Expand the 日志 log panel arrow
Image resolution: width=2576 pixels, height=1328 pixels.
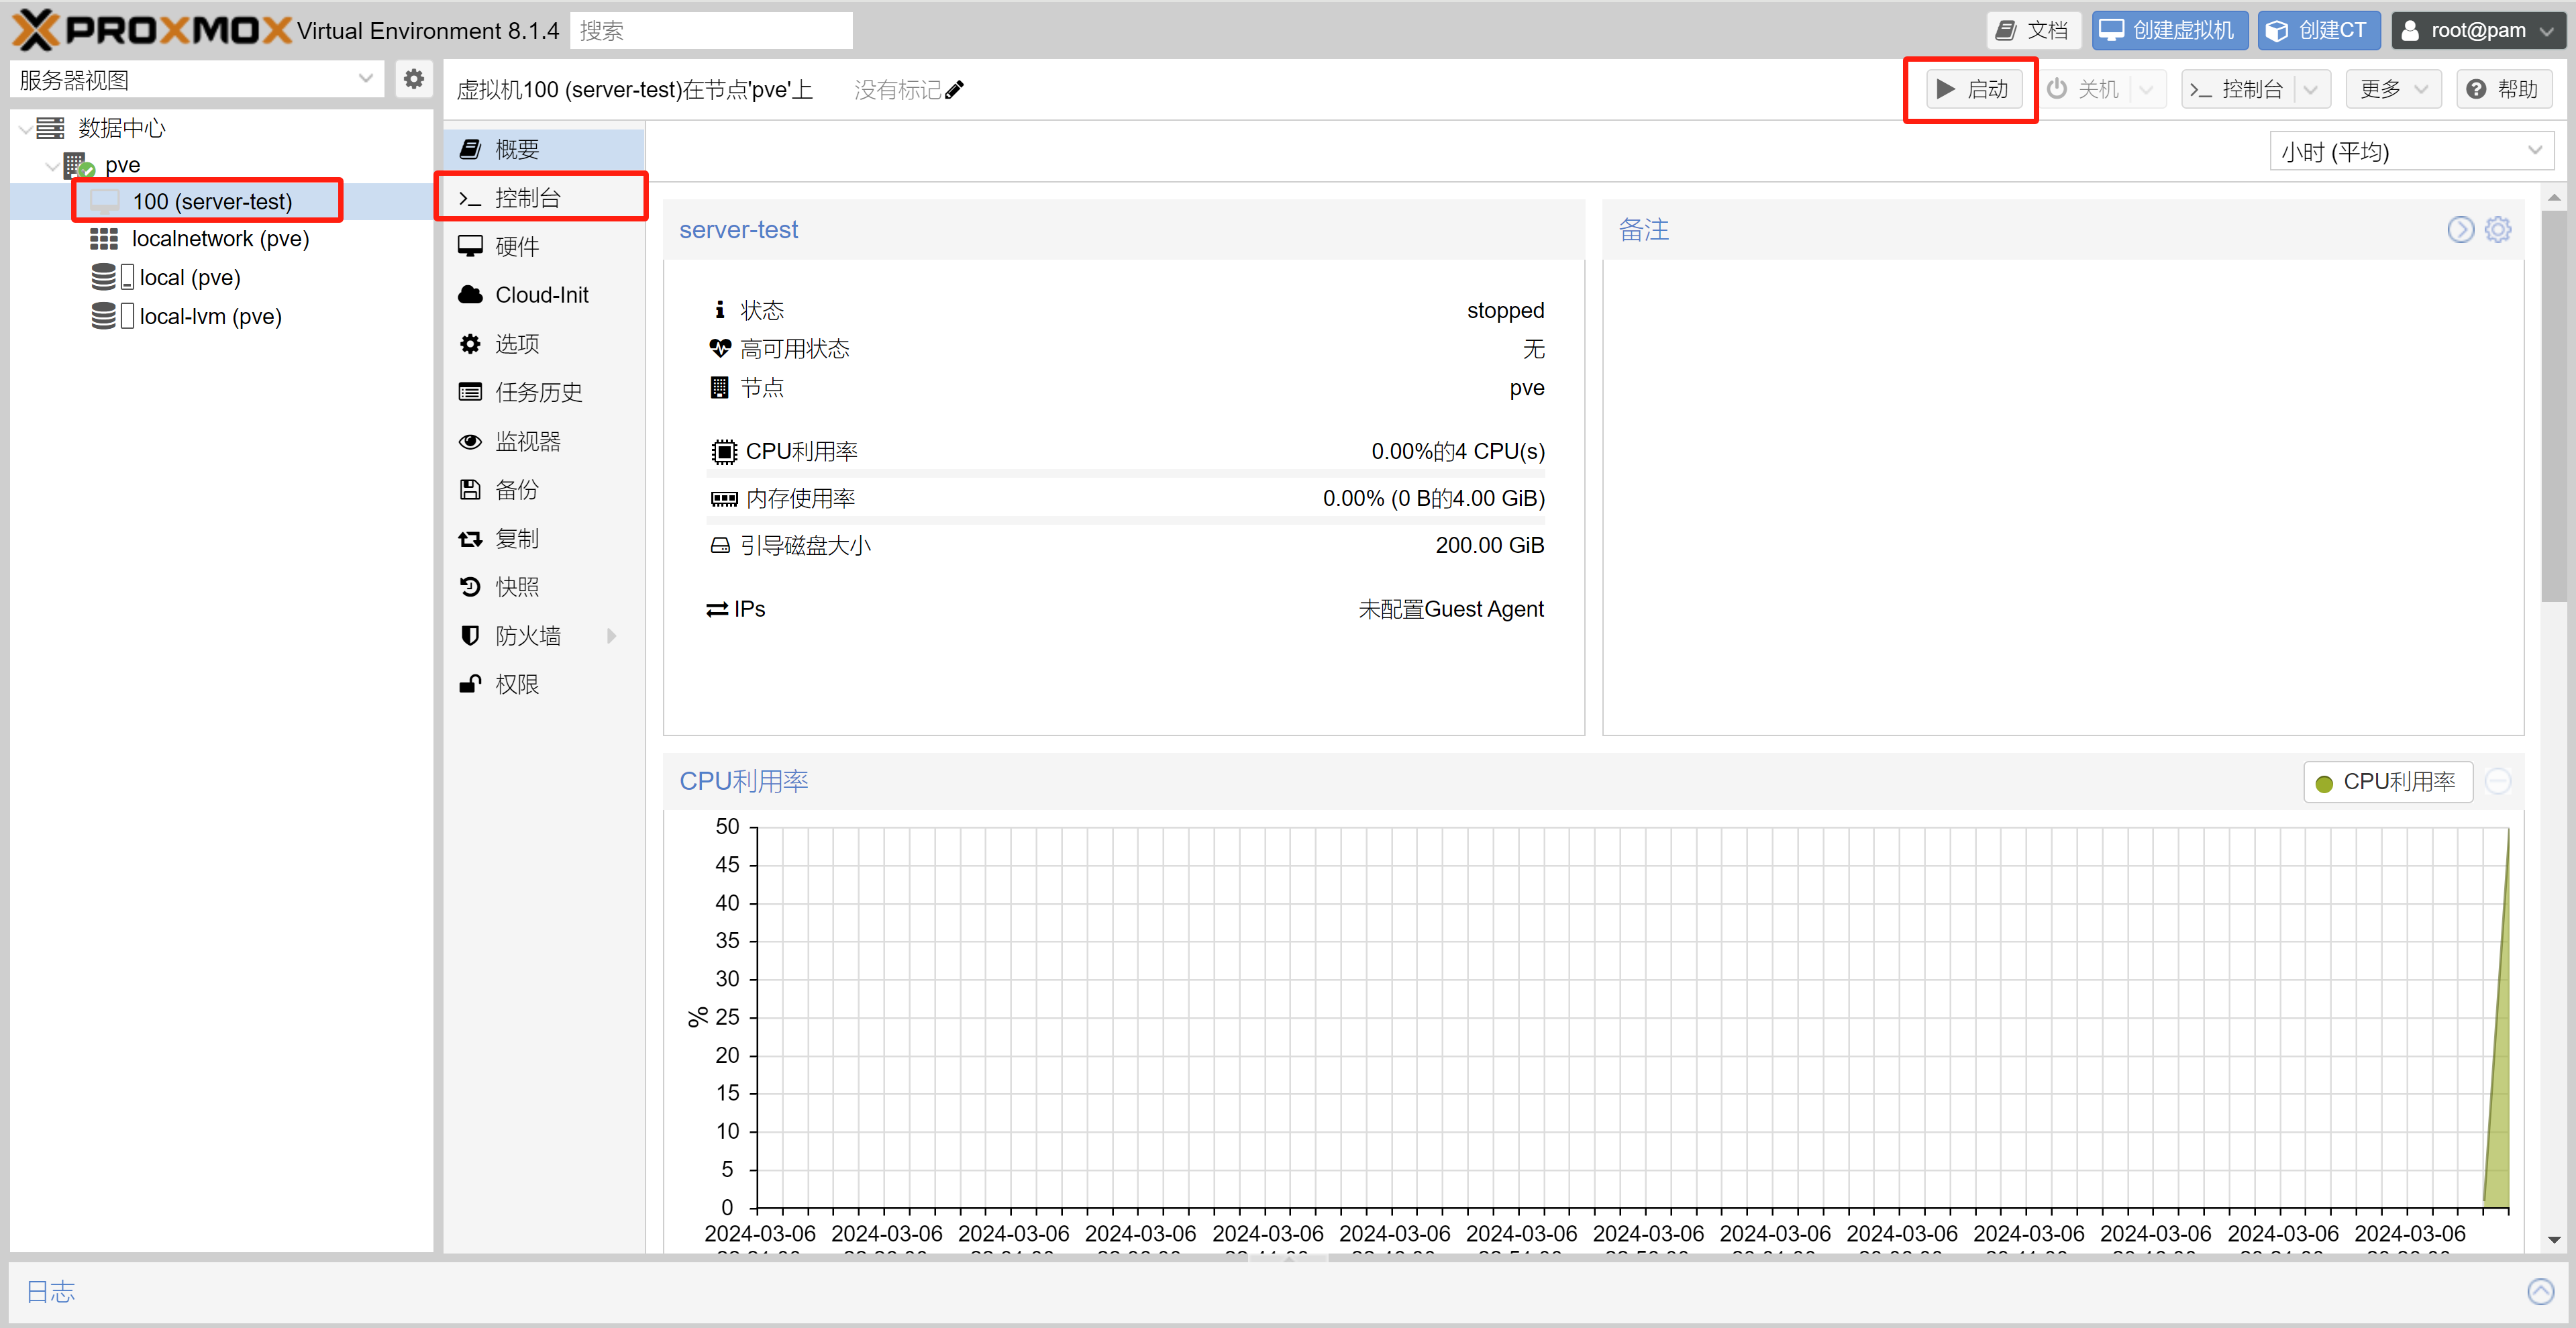coord(2540,1292)
